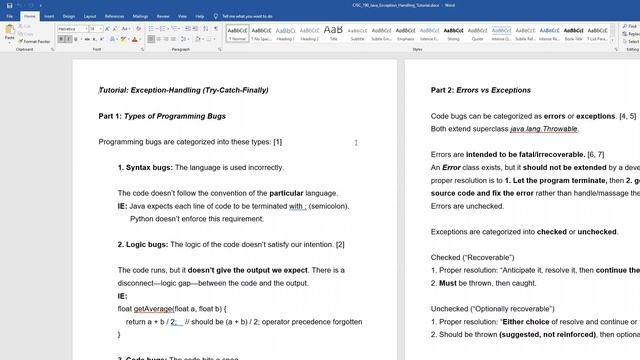Open the Styles pane dialog launcher

[x=616, y=49]
